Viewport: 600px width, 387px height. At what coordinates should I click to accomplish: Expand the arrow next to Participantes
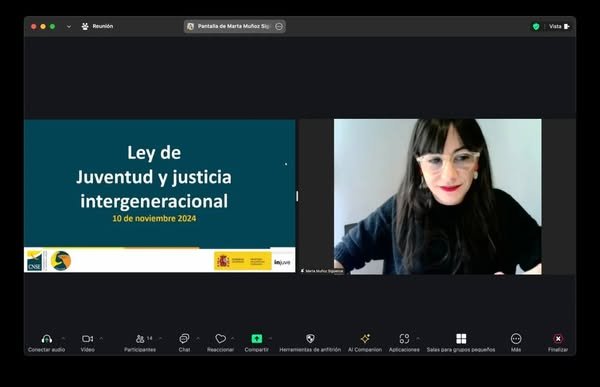[x=160, y=338]
